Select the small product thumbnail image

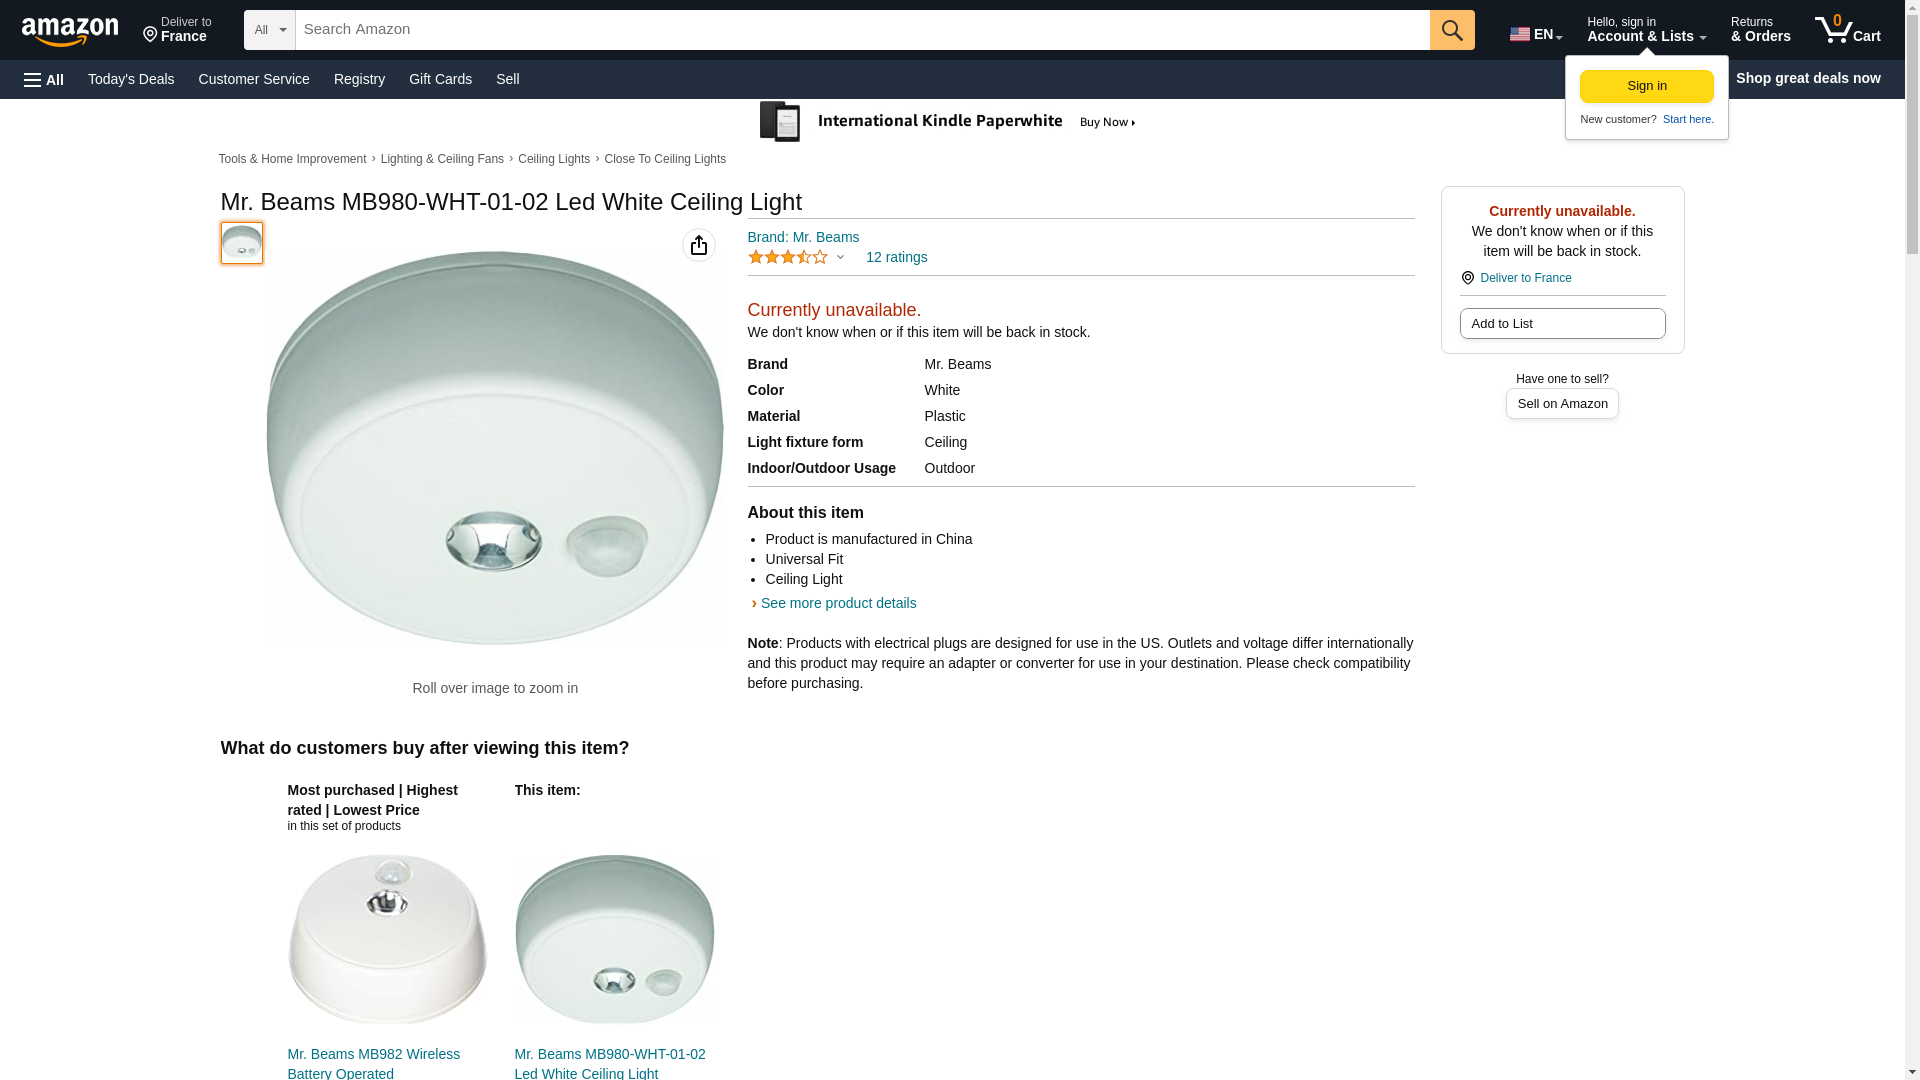pos(242,243)
